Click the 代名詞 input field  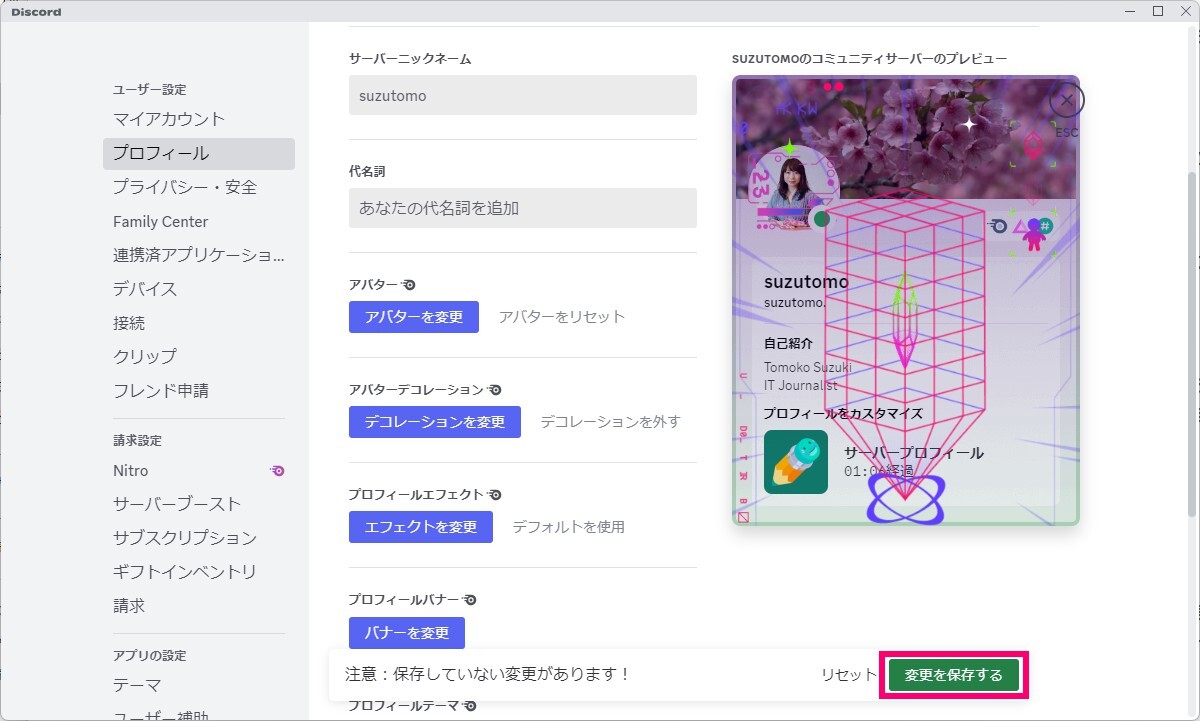click(x=523, y=208)
